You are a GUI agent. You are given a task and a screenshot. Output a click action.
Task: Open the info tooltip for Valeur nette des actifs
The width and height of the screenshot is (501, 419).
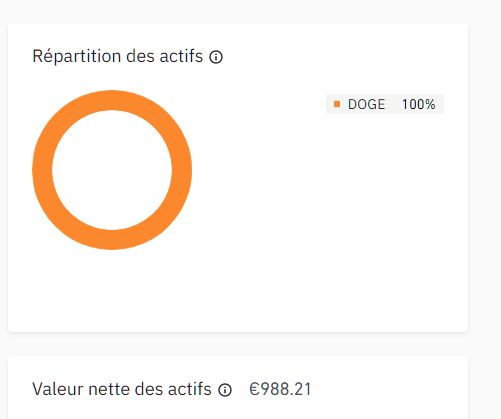[225, 390]
